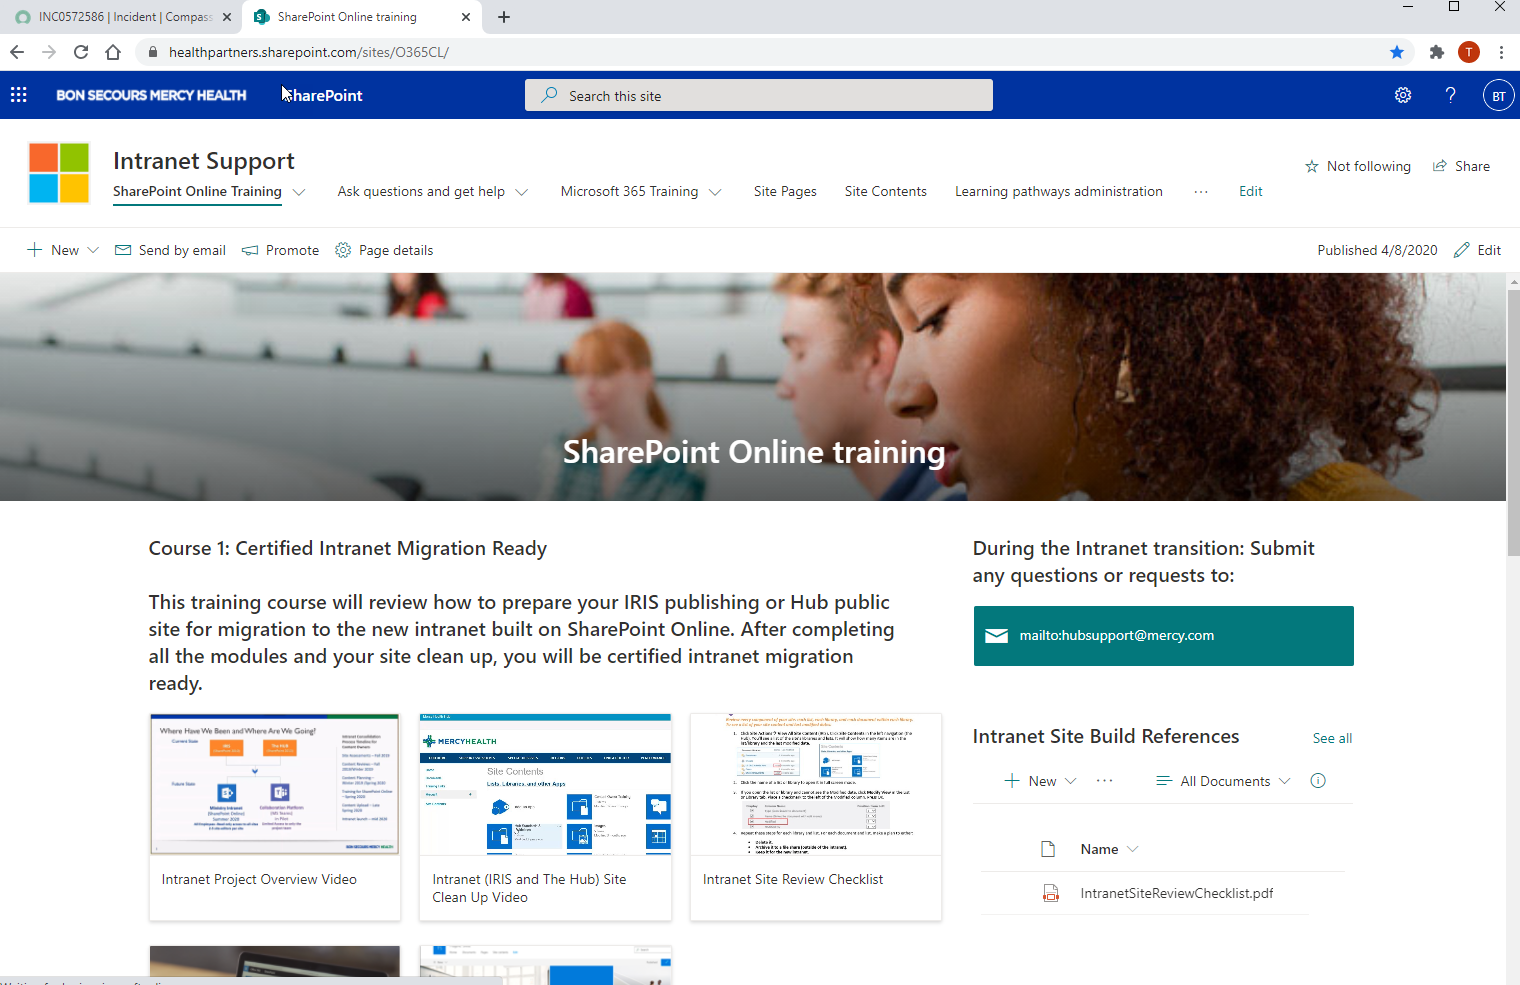Toggle Not following star for this site

coord(1358,166)
